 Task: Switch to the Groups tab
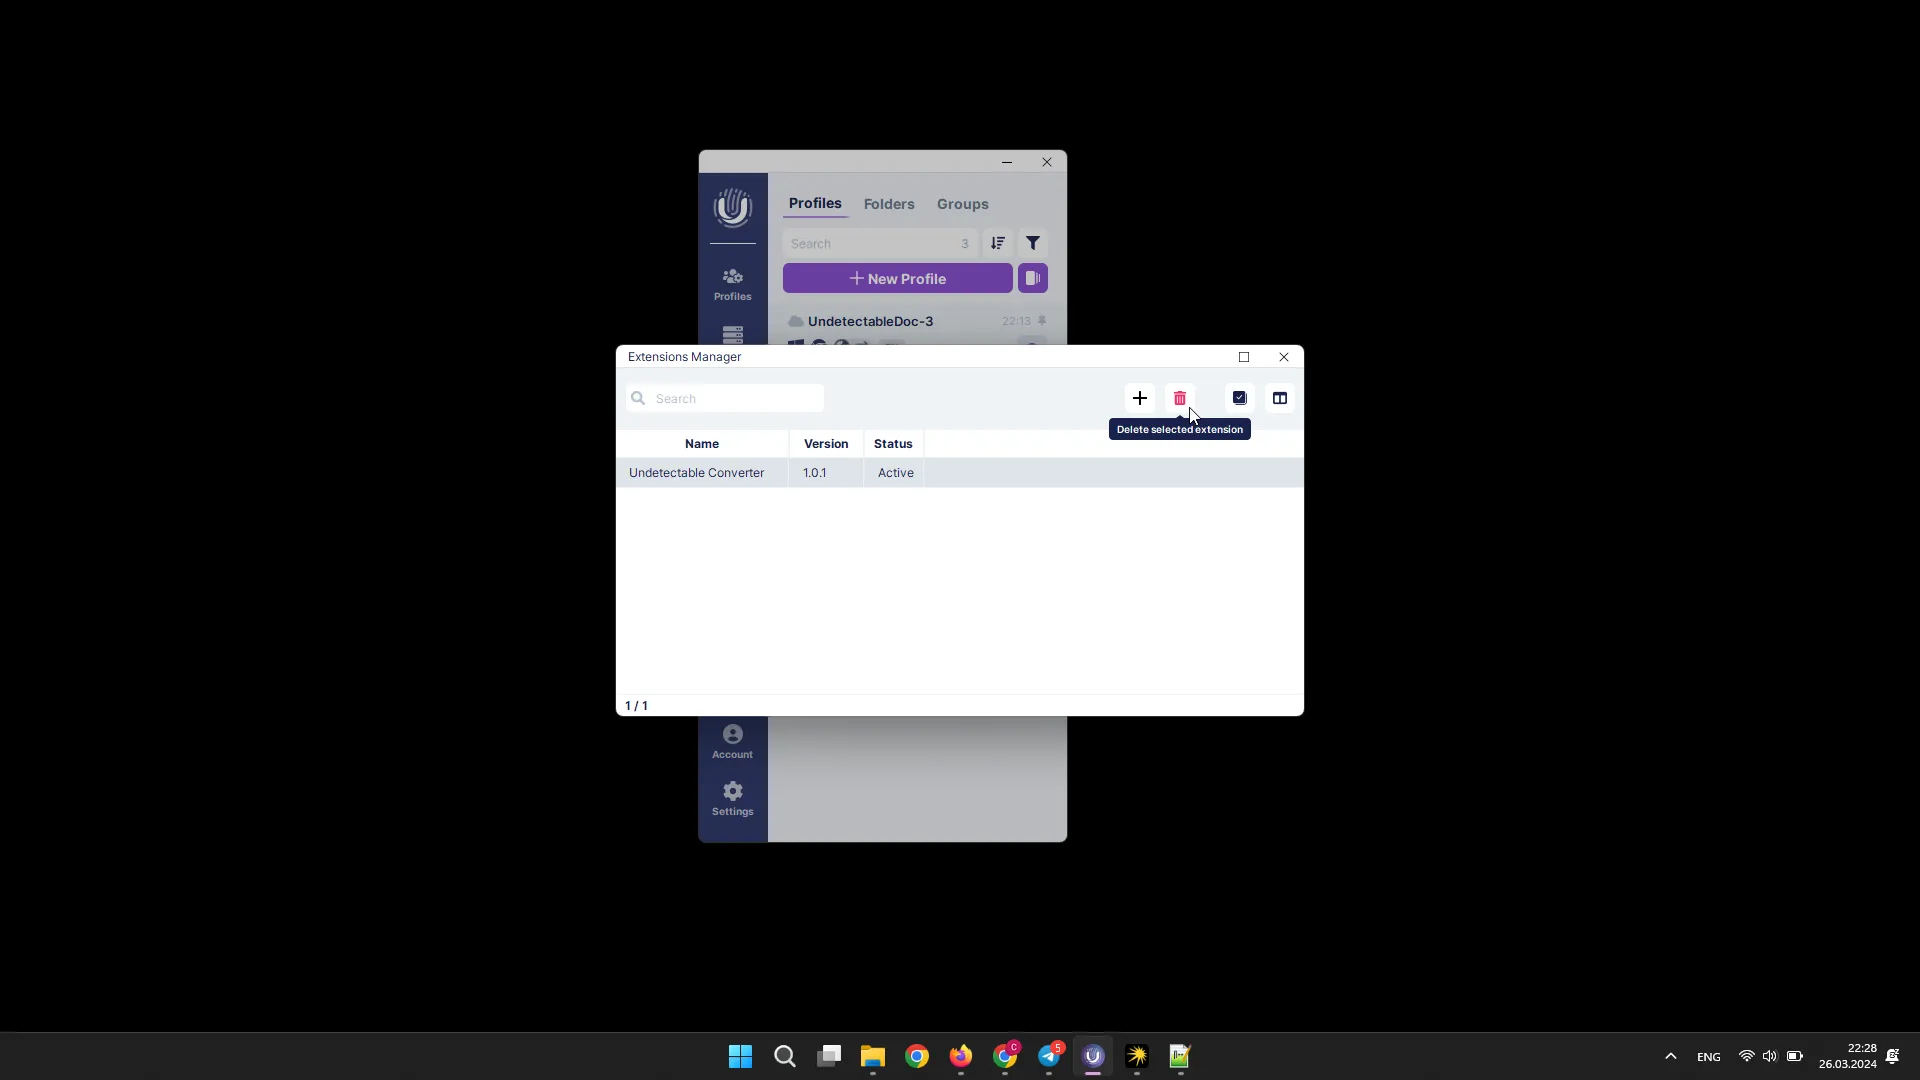(x=963, y=203)
